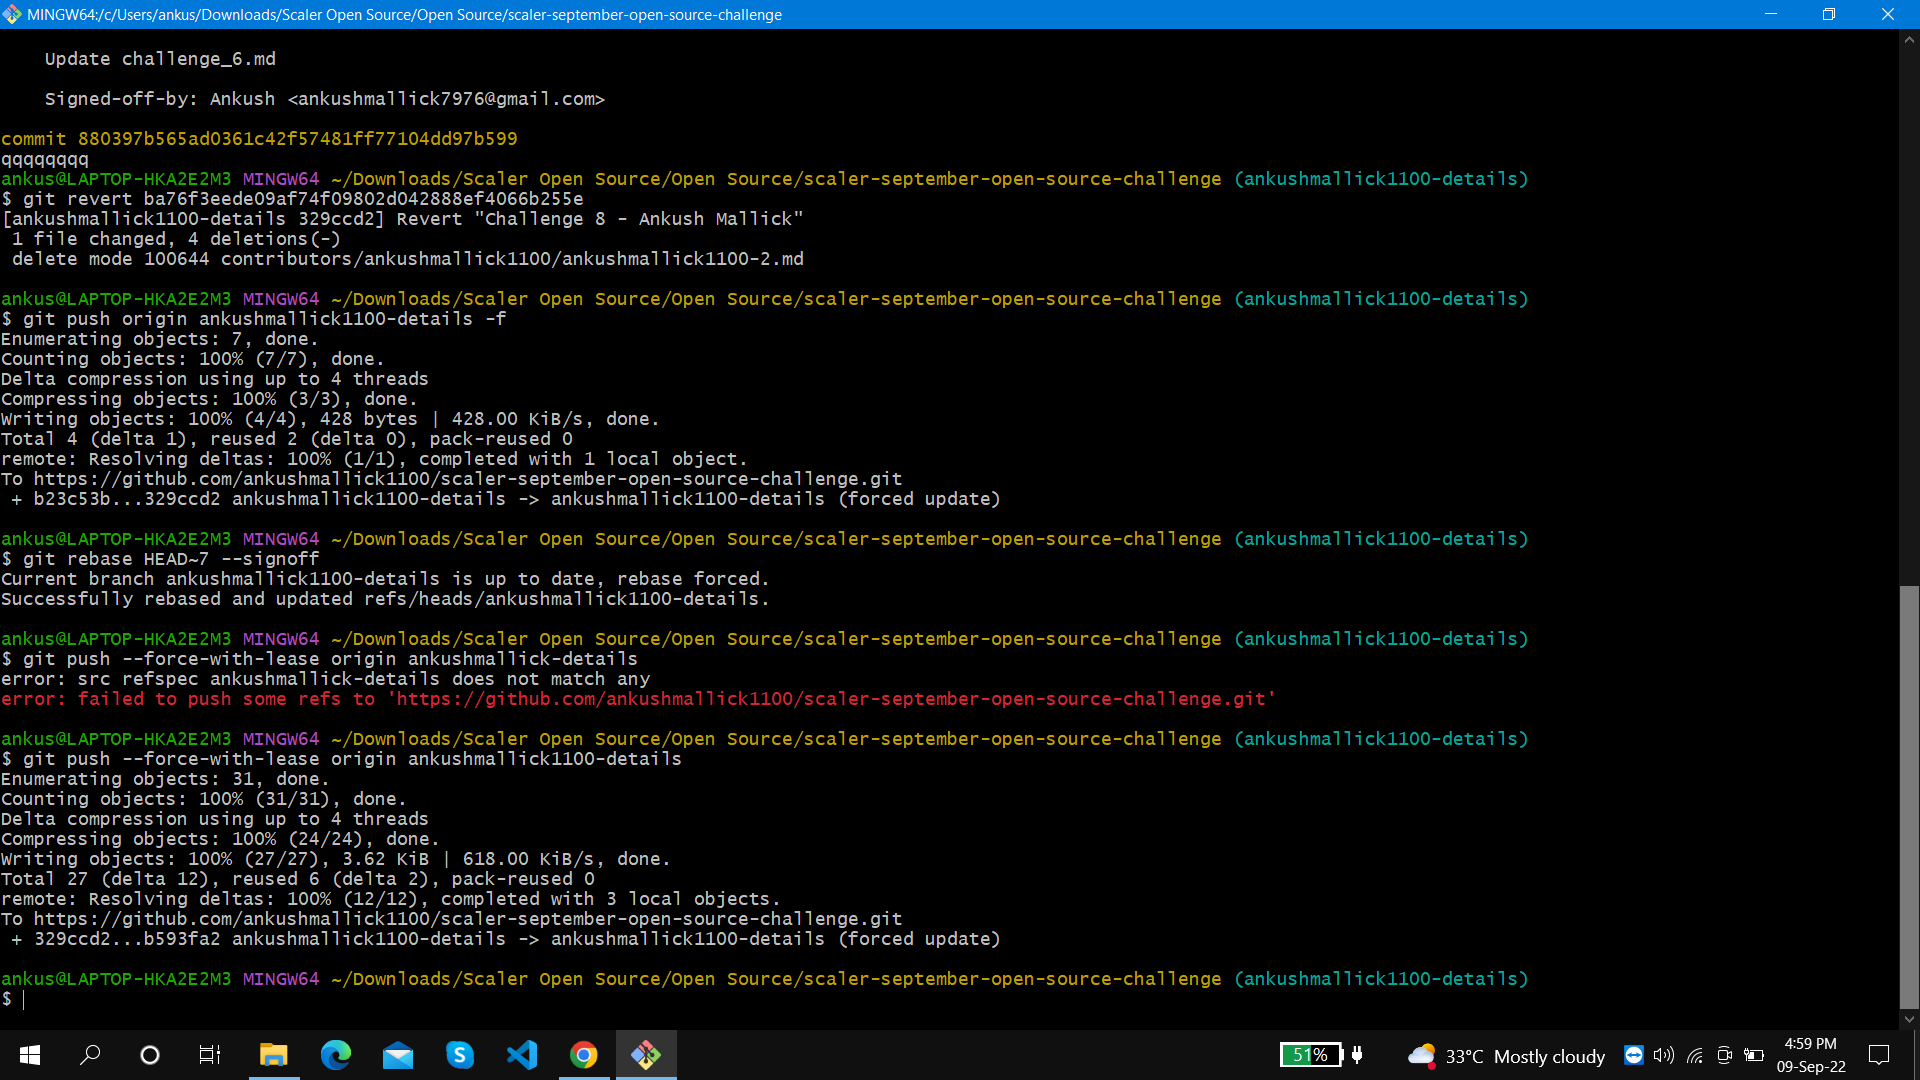Click the terminal prompt input area

pyautogui.click(x=25, y=999)
